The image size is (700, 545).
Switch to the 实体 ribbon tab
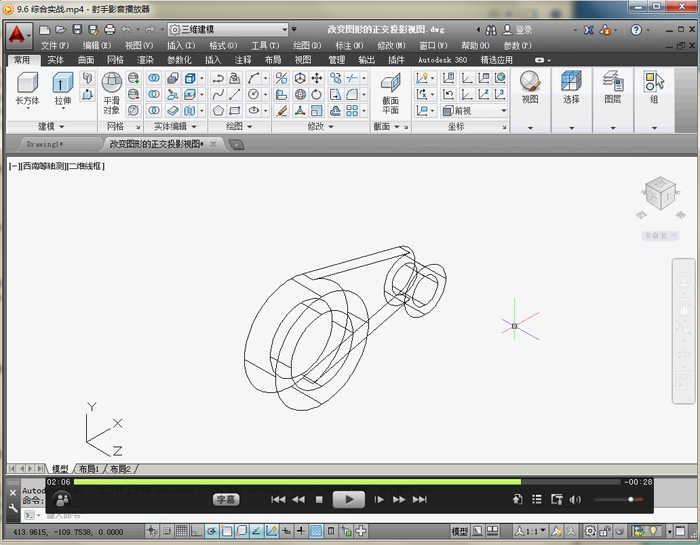pos(55,60)
